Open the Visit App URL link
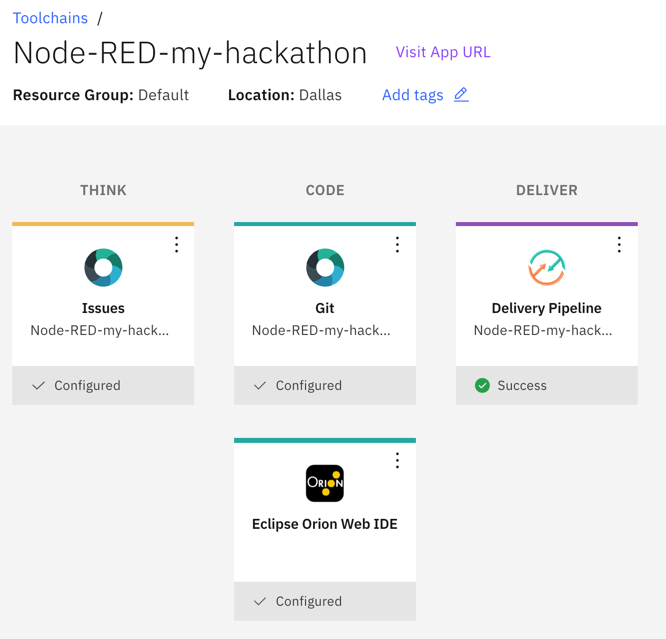666x639 pixels. (443, 52)
